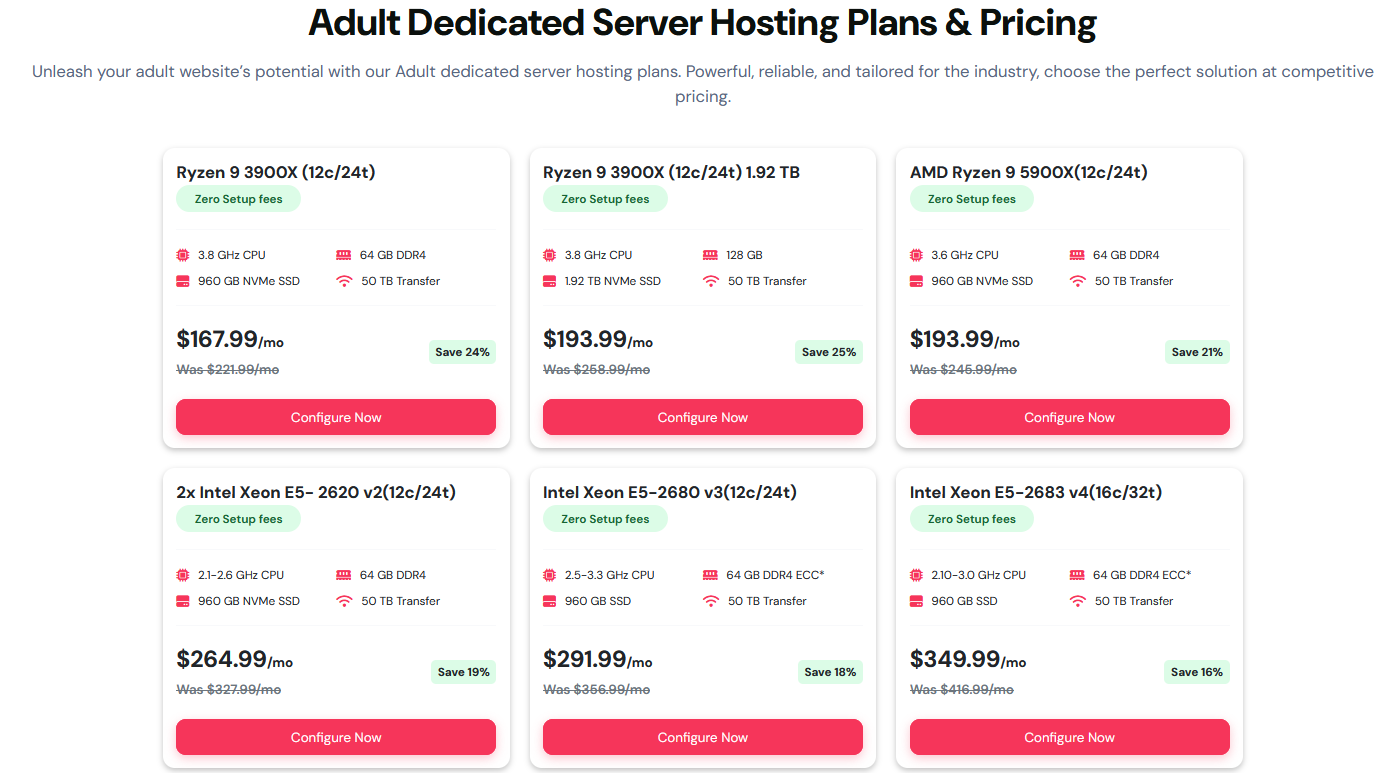This screenshot has width=1392, height=773.
Task: Click the "$167.99/mo" price
Action: pos(230,340)
